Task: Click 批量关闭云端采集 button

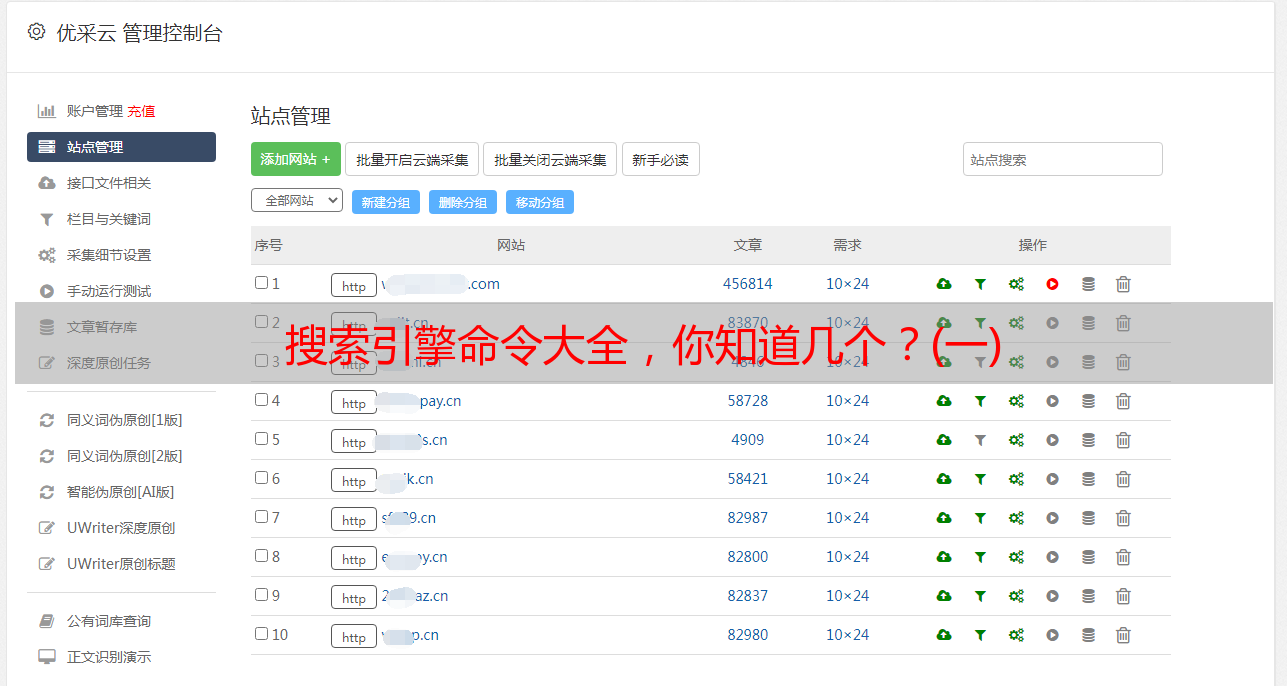Action: pos(550,159)
